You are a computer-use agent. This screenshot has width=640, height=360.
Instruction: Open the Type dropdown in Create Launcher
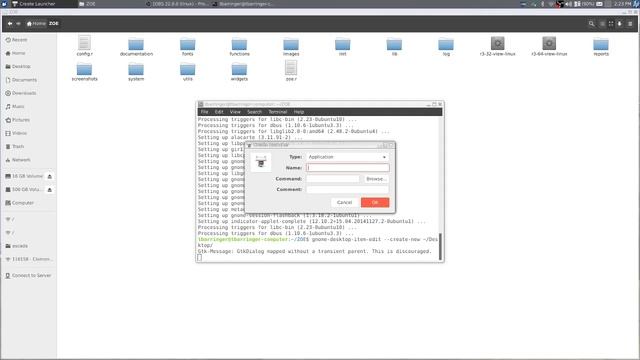347,157
